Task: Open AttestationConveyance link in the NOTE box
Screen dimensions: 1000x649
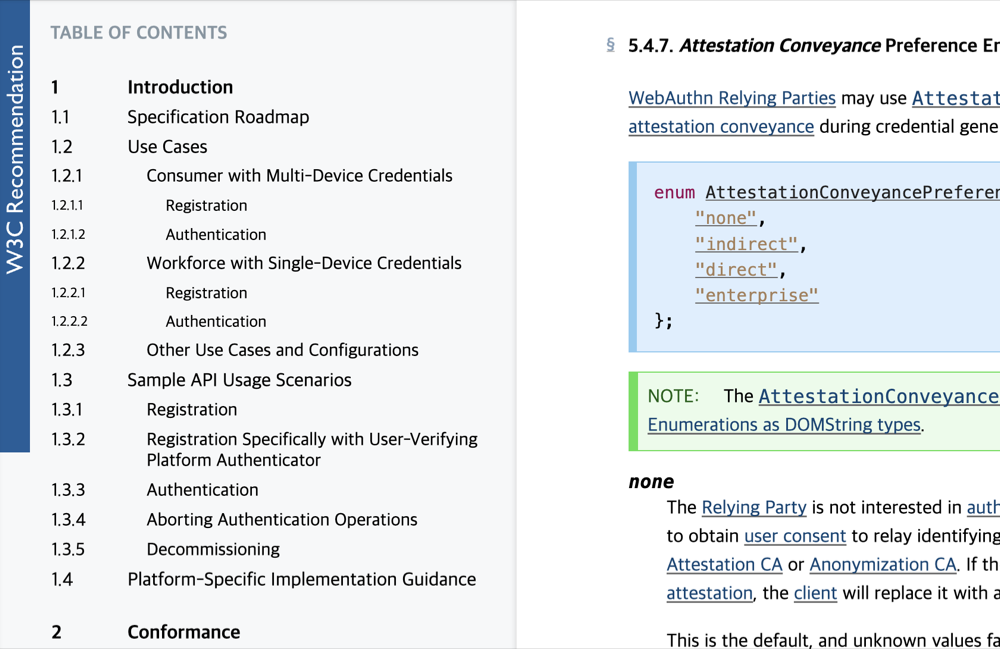Action: pyautogui.click(x=879, y=396)
